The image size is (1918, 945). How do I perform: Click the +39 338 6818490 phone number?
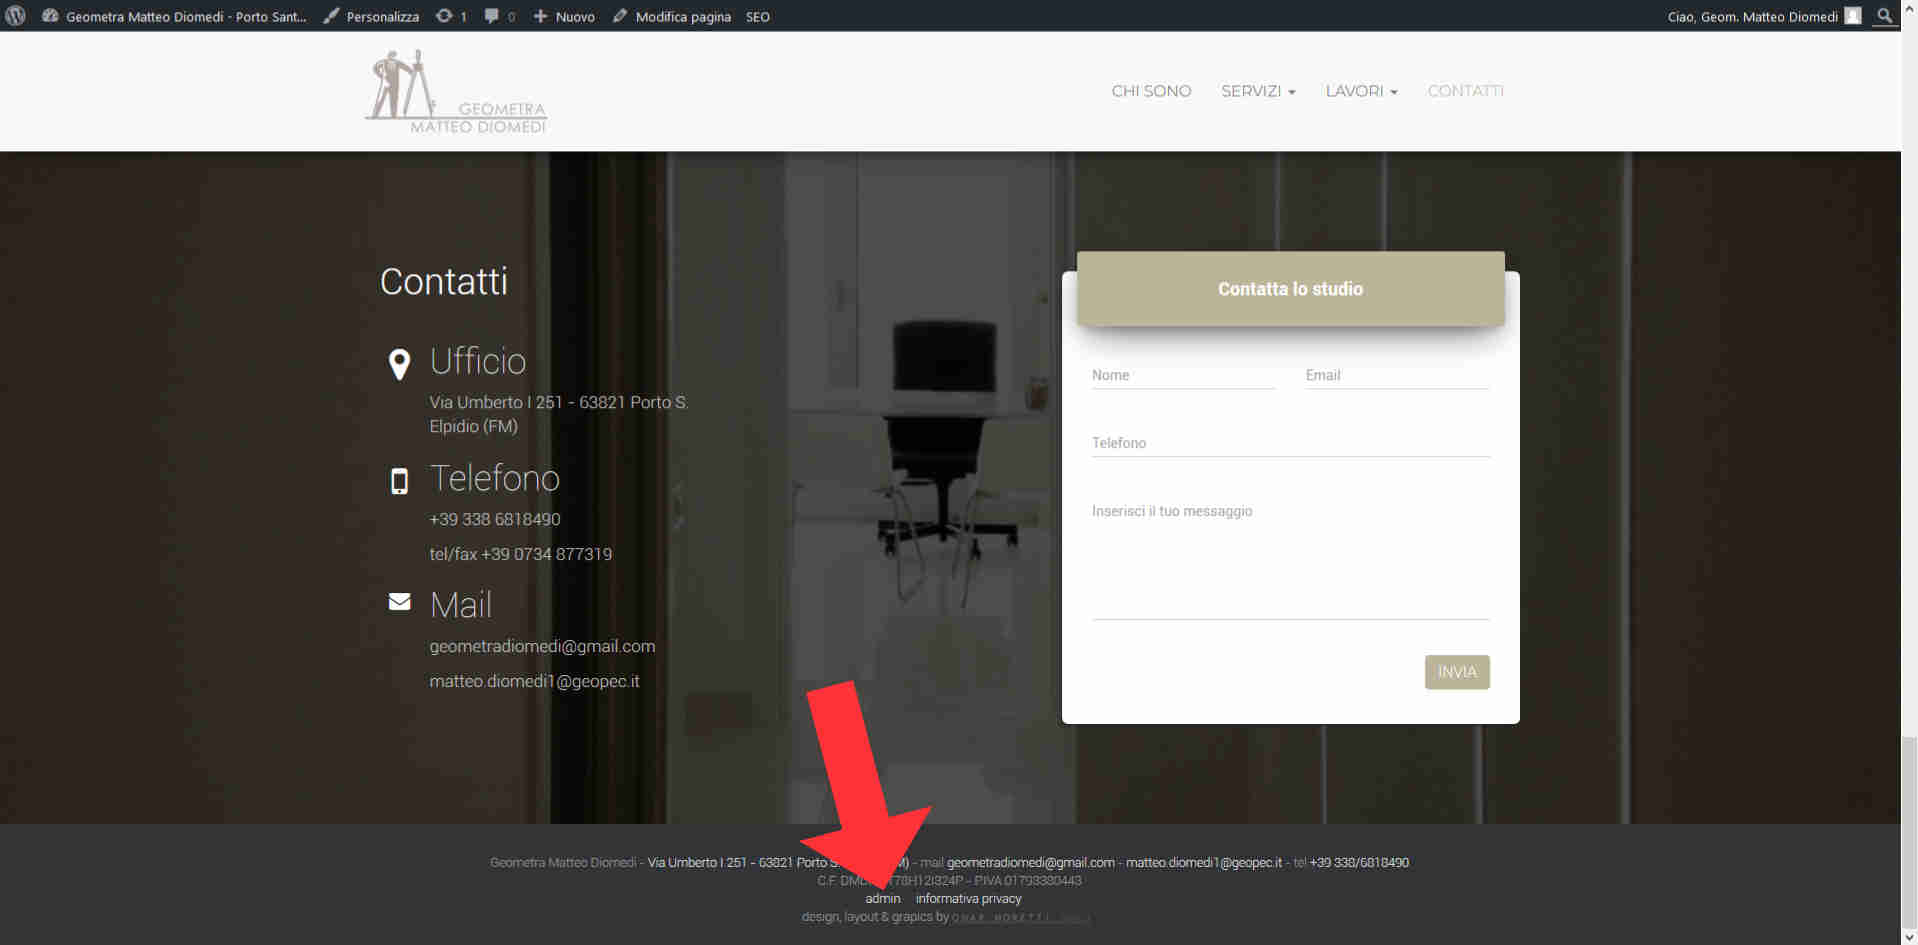pyautogui.click(x=495, y=519)
